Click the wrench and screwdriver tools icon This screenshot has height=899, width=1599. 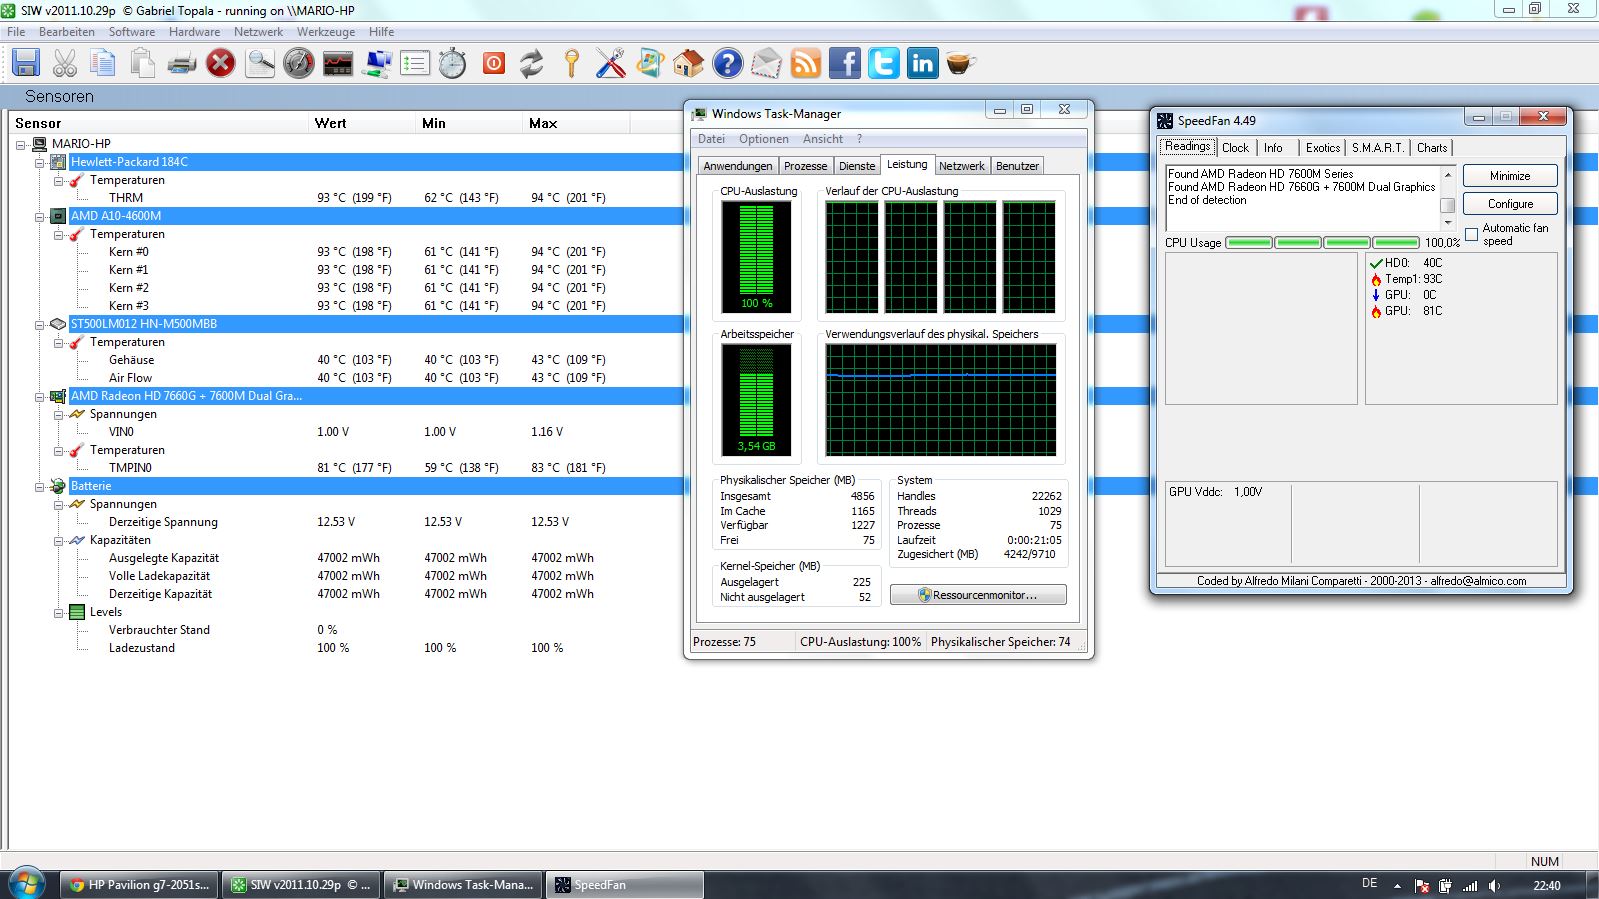pos(610,63)
